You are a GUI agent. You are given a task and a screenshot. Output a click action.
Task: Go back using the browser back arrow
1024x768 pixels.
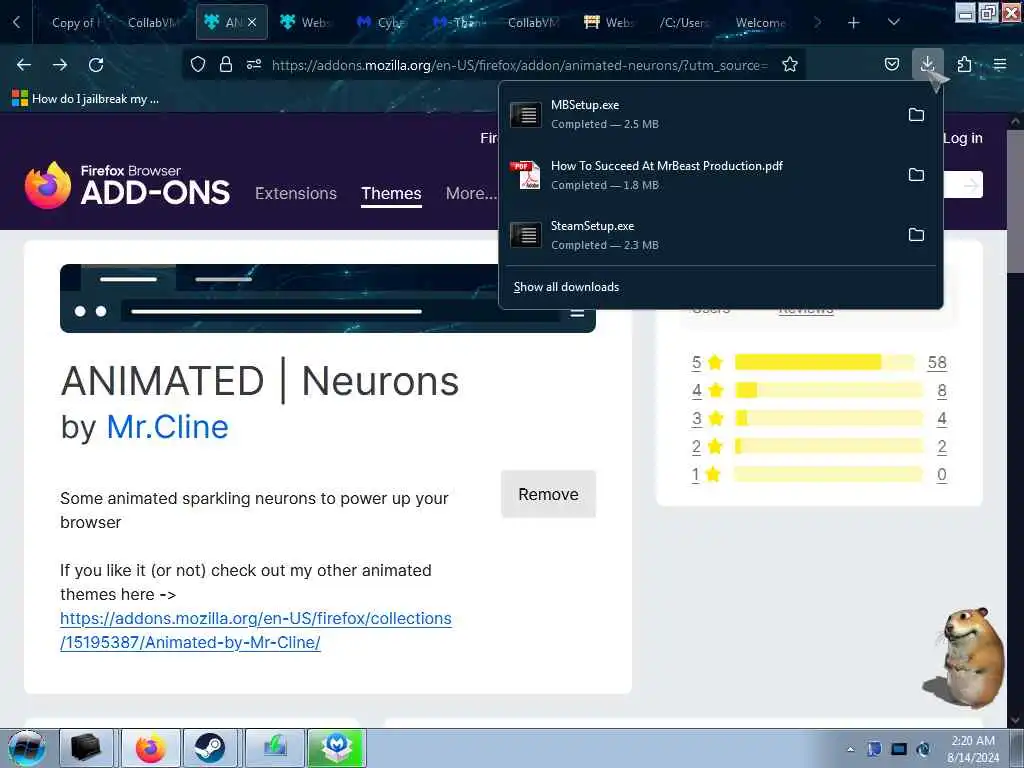point(24,65)
